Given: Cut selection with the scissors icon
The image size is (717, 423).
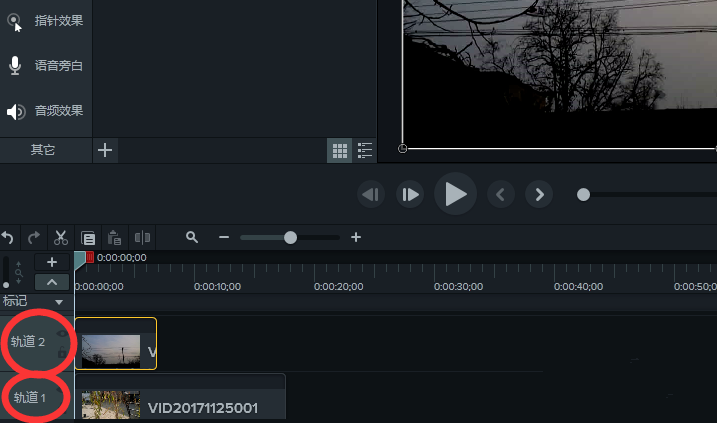Looking at the screenshot, I should 61,238.
